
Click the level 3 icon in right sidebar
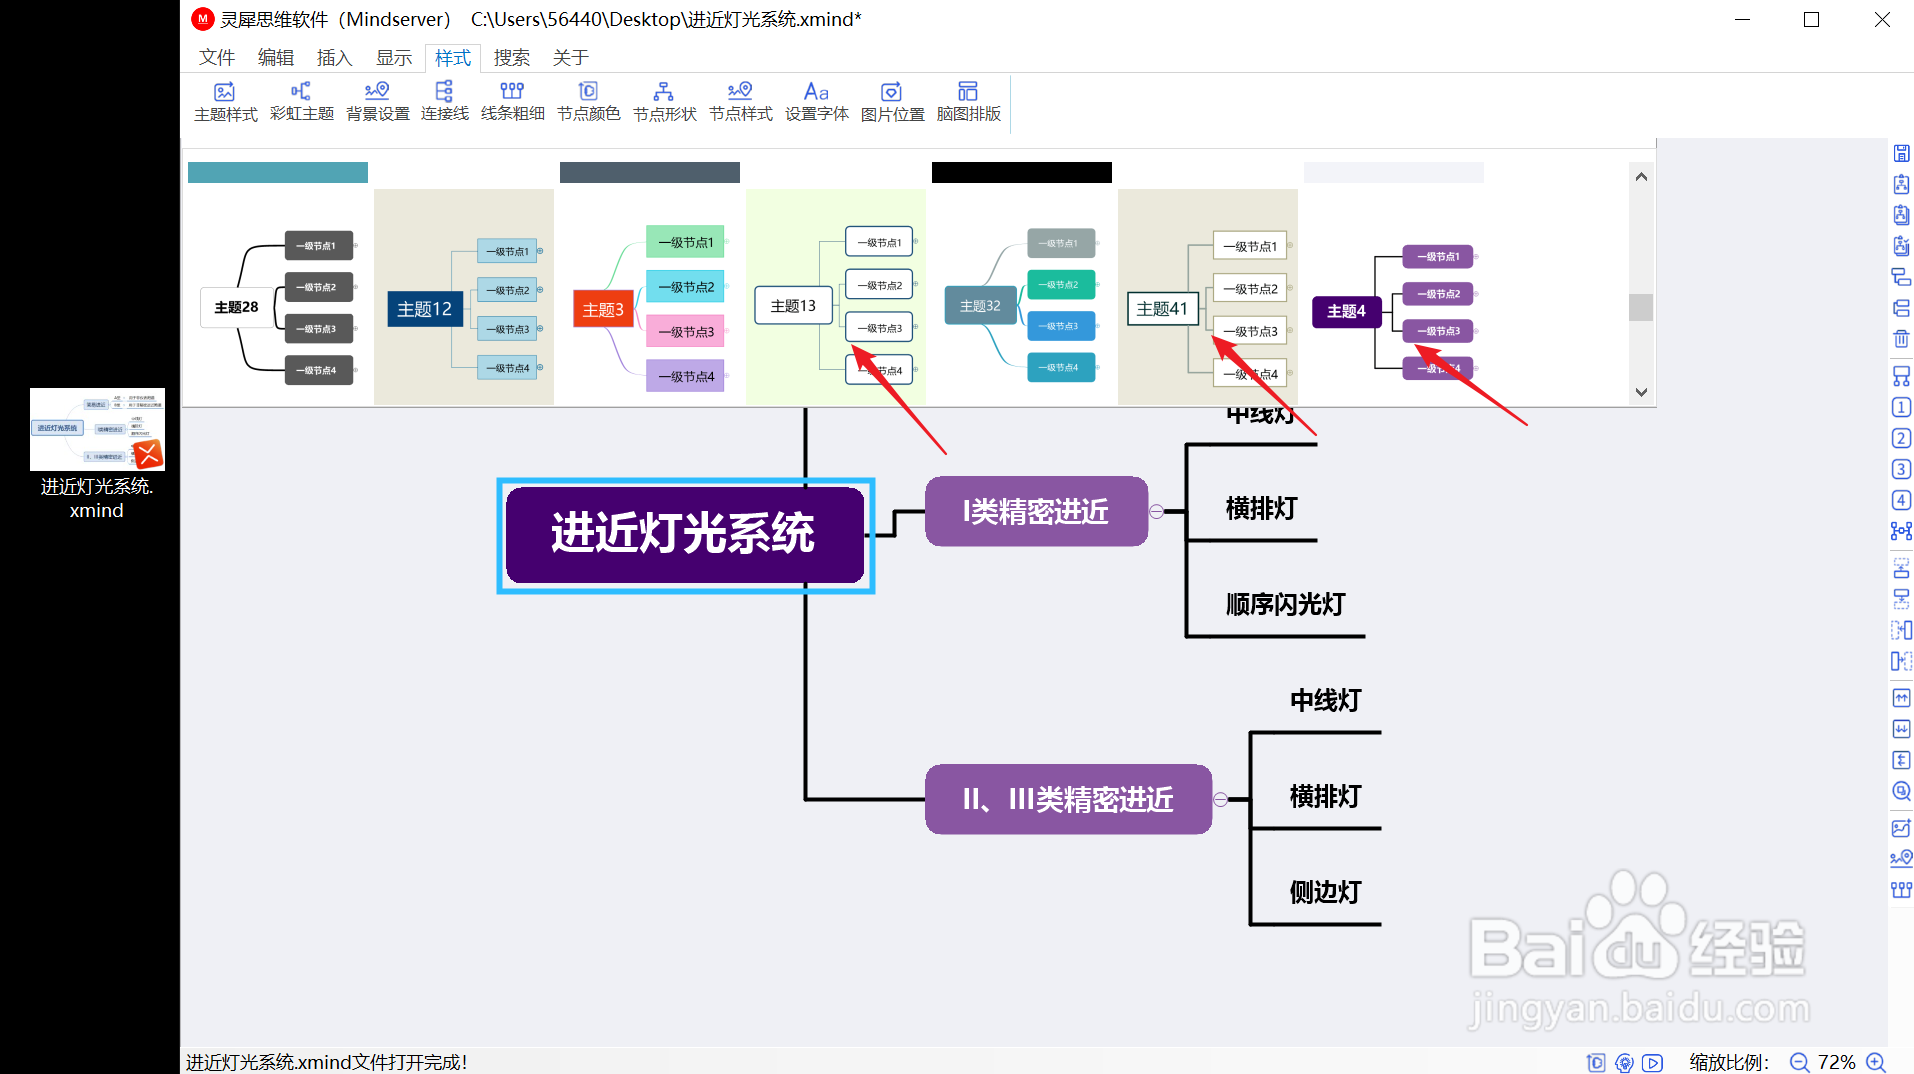(x=1901, y=469)
